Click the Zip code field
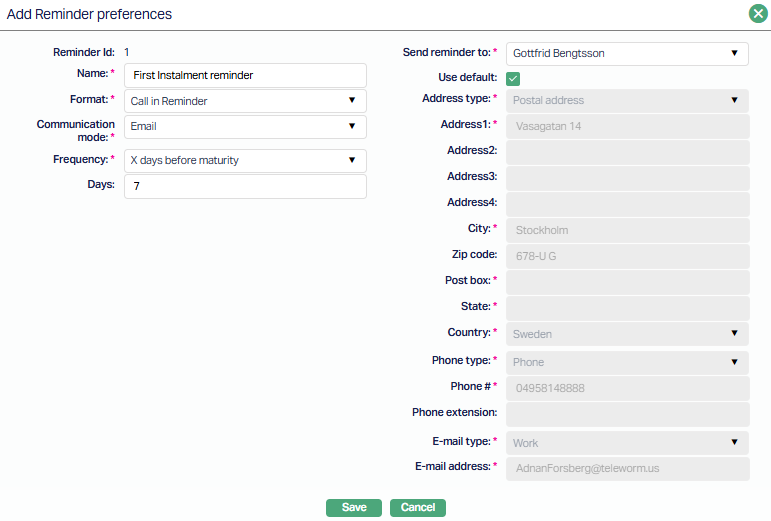 pos(627,257)
